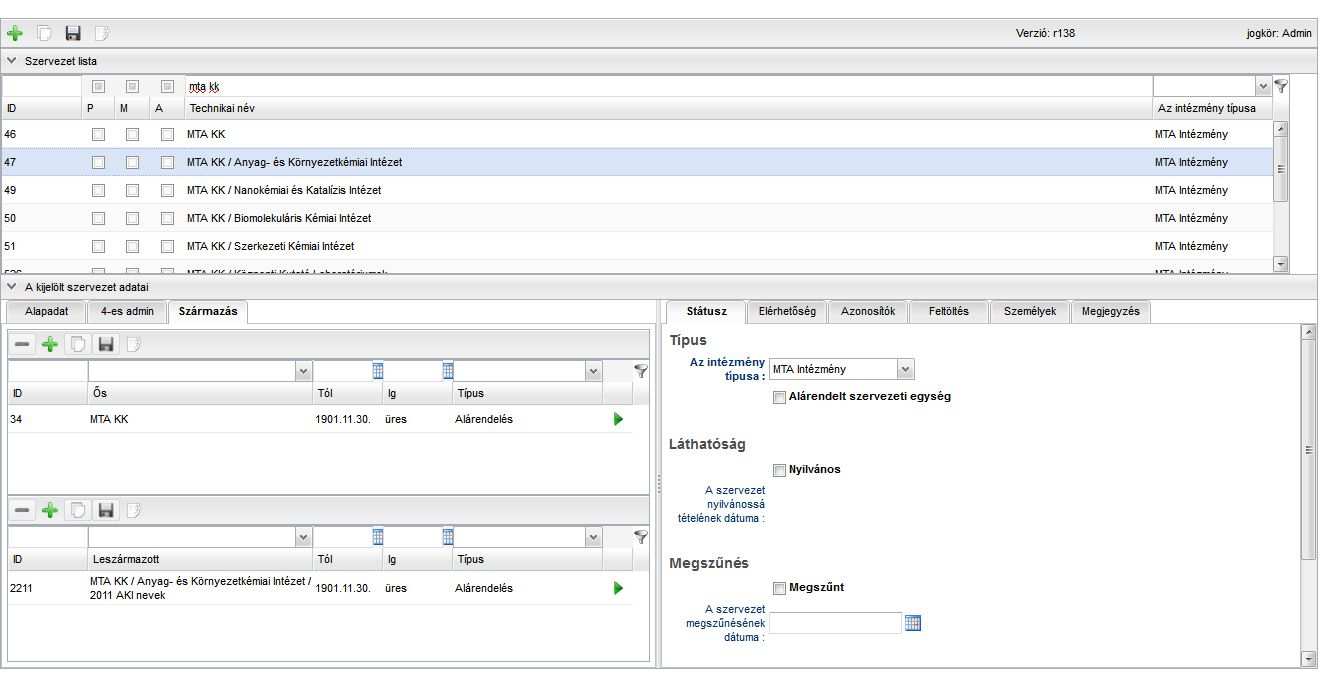This screenshot has width=1331, height=678.
Task: Open Tól calendar picker in the Ős filter row
Action: click(377, 371)
